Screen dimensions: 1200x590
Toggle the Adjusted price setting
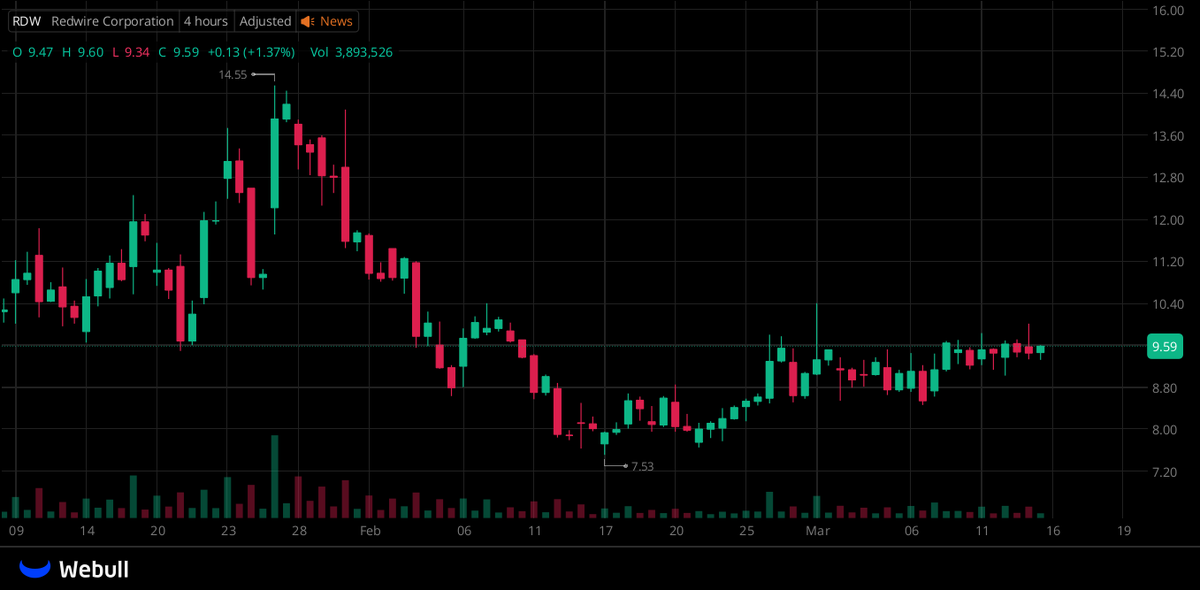click(x=266, y=21)
